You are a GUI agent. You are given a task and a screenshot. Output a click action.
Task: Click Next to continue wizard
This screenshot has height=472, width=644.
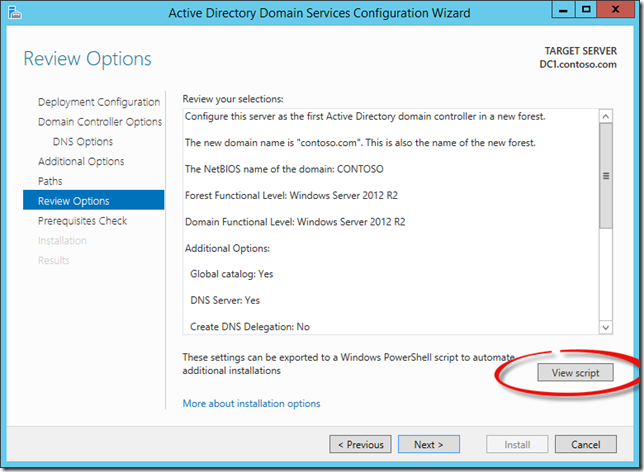tap(428, 444)
